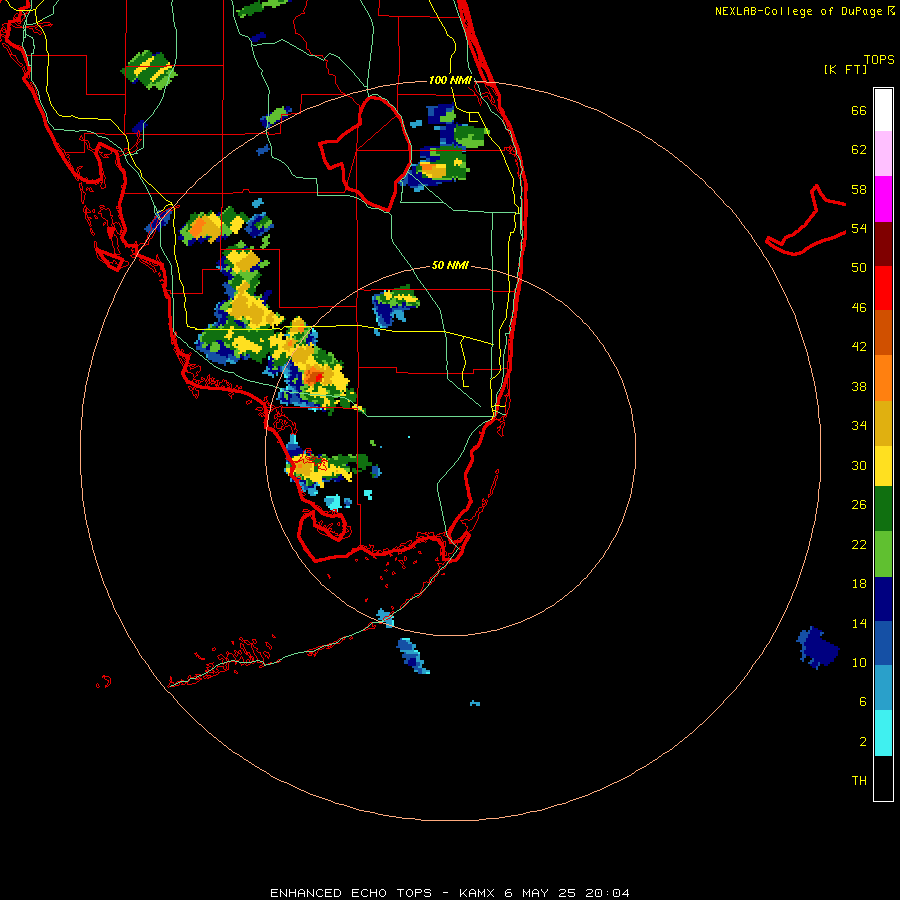
Task: Select the orange 38 kft swatch
Action: [883, 378]
